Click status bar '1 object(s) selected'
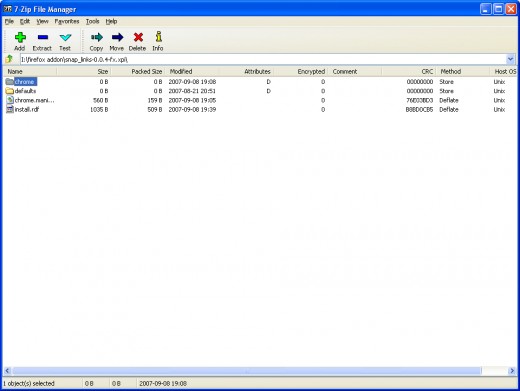This screenshot has width=520, height=391. coord(29,383)
